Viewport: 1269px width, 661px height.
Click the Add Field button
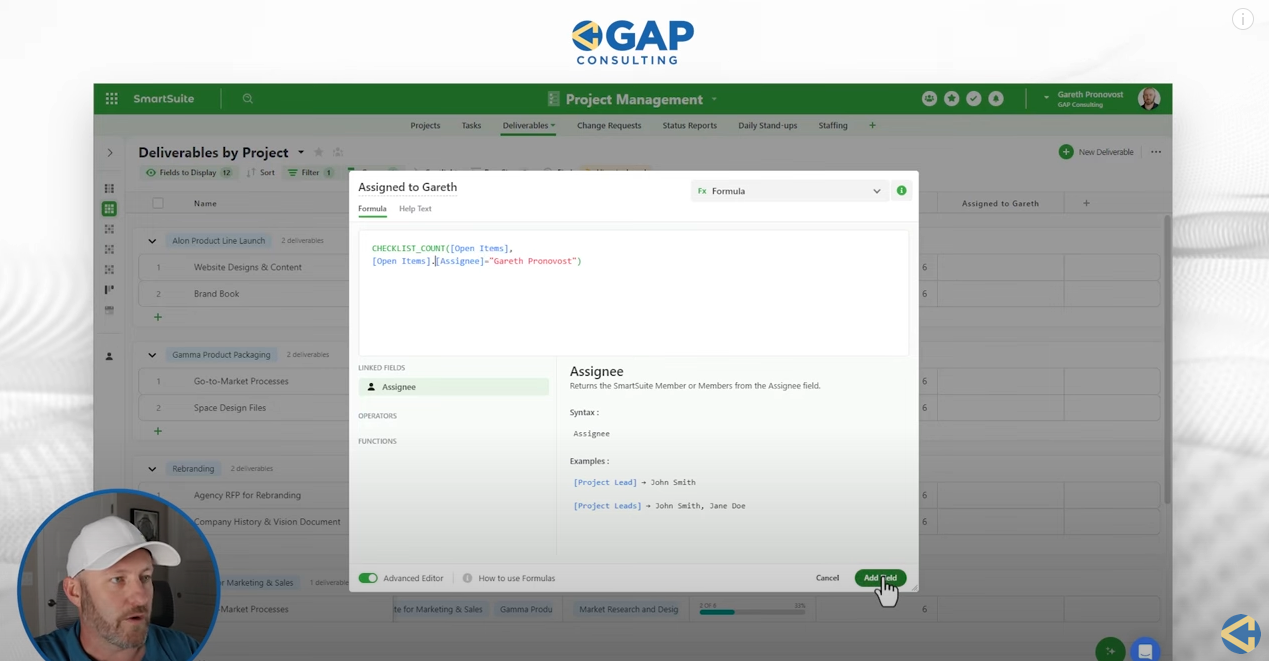(880, 578)
